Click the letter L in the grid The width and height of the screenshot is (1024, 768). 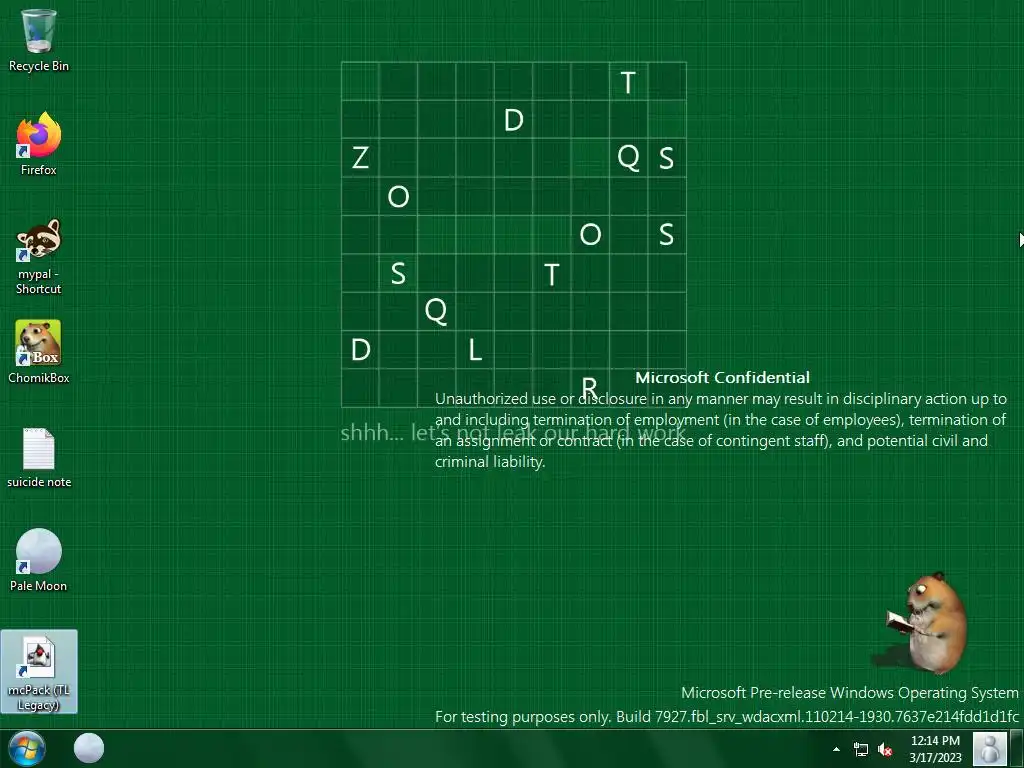(x=475, y=350)
